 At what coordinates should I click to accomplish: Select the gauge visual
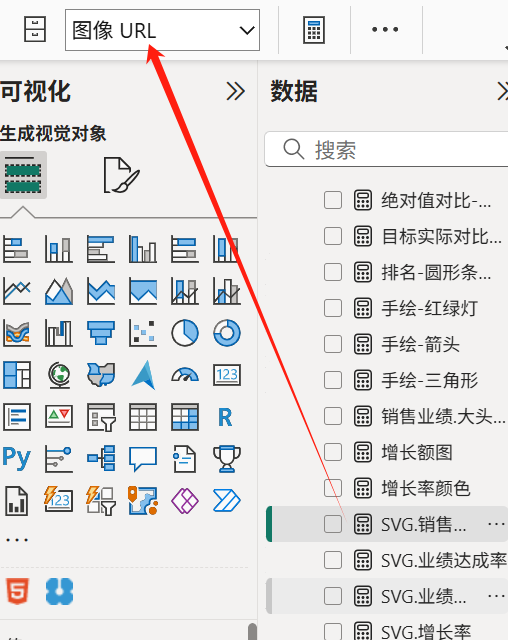point(185,375)
